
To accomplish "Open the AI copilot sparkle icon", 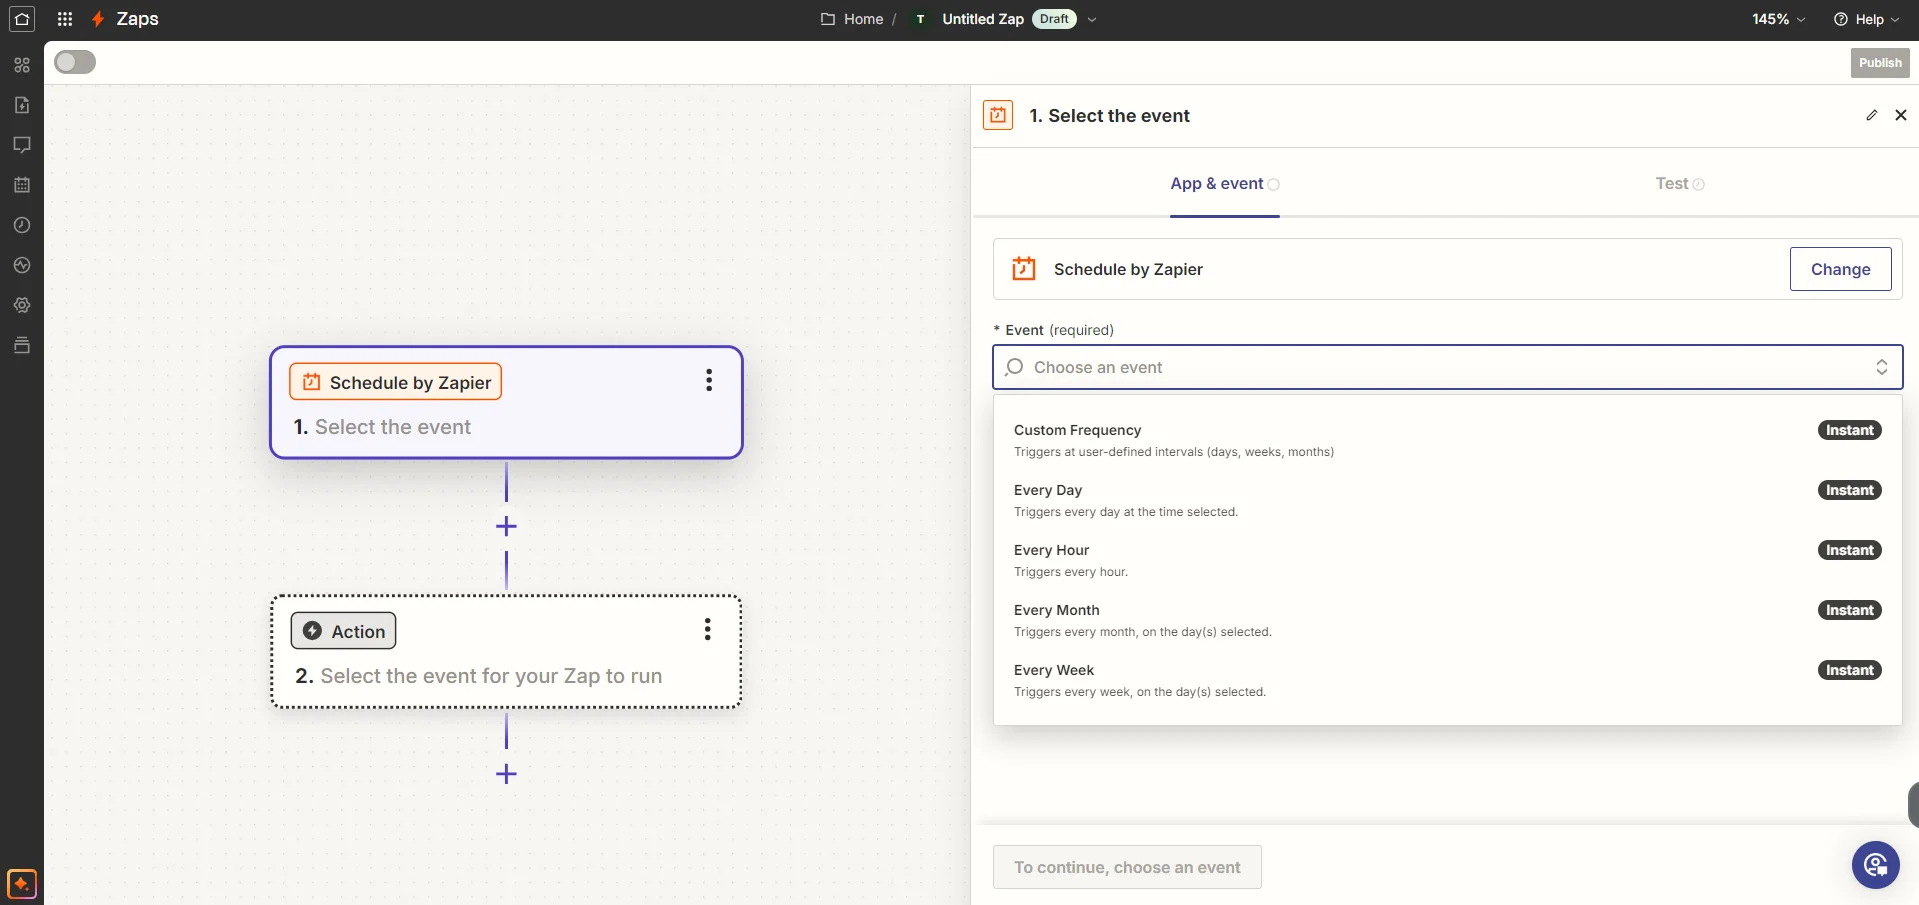I will (x=22, y=884).
